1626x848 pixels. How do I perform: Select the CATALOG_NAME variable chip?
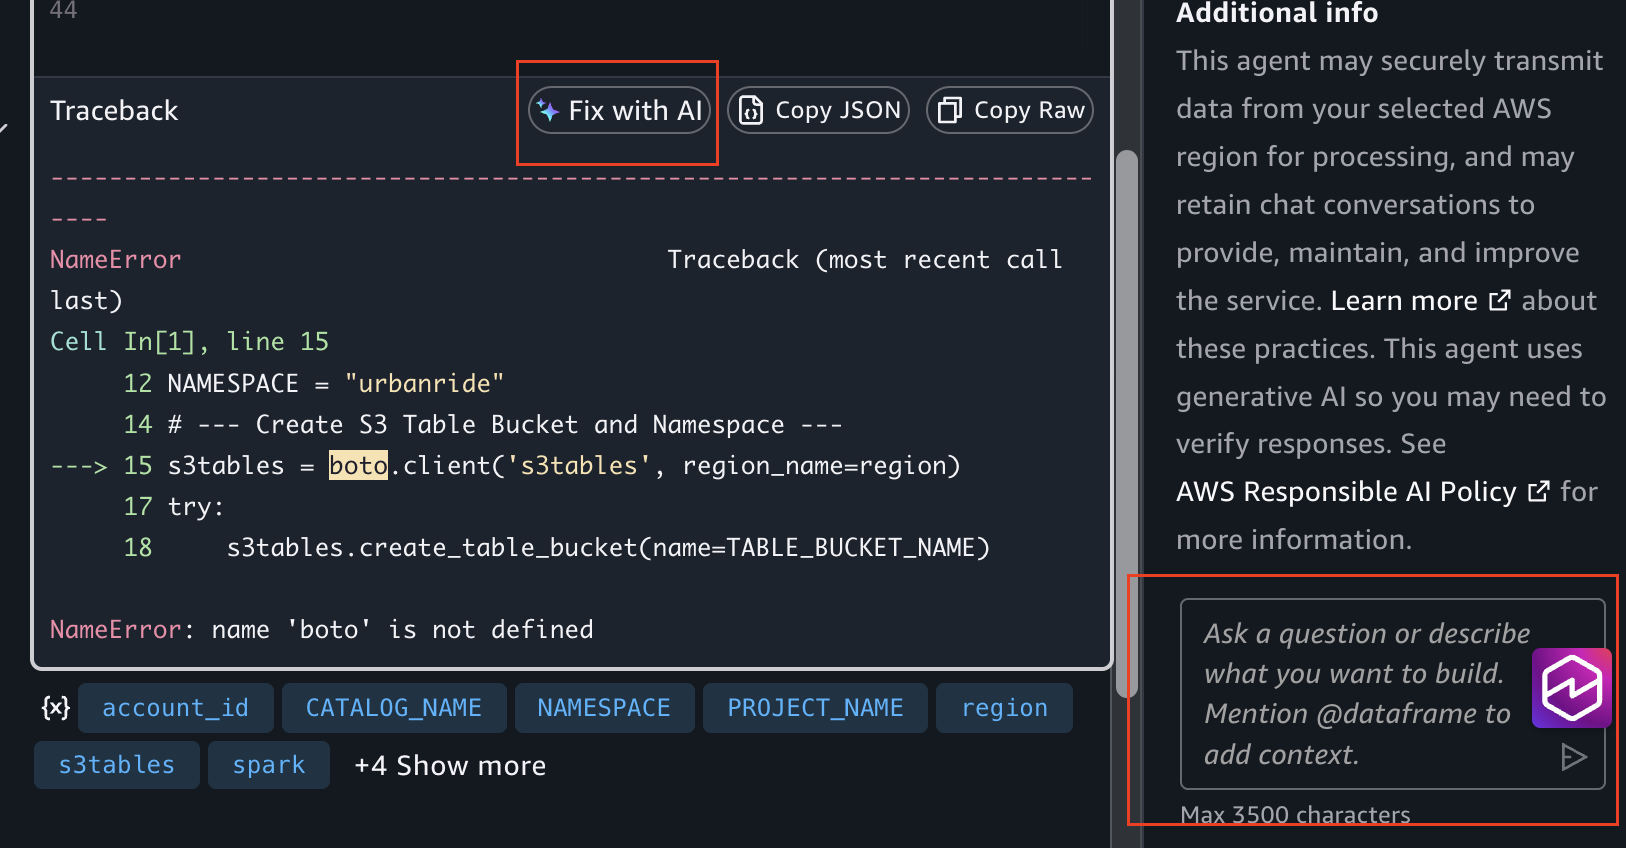[394, 708]
